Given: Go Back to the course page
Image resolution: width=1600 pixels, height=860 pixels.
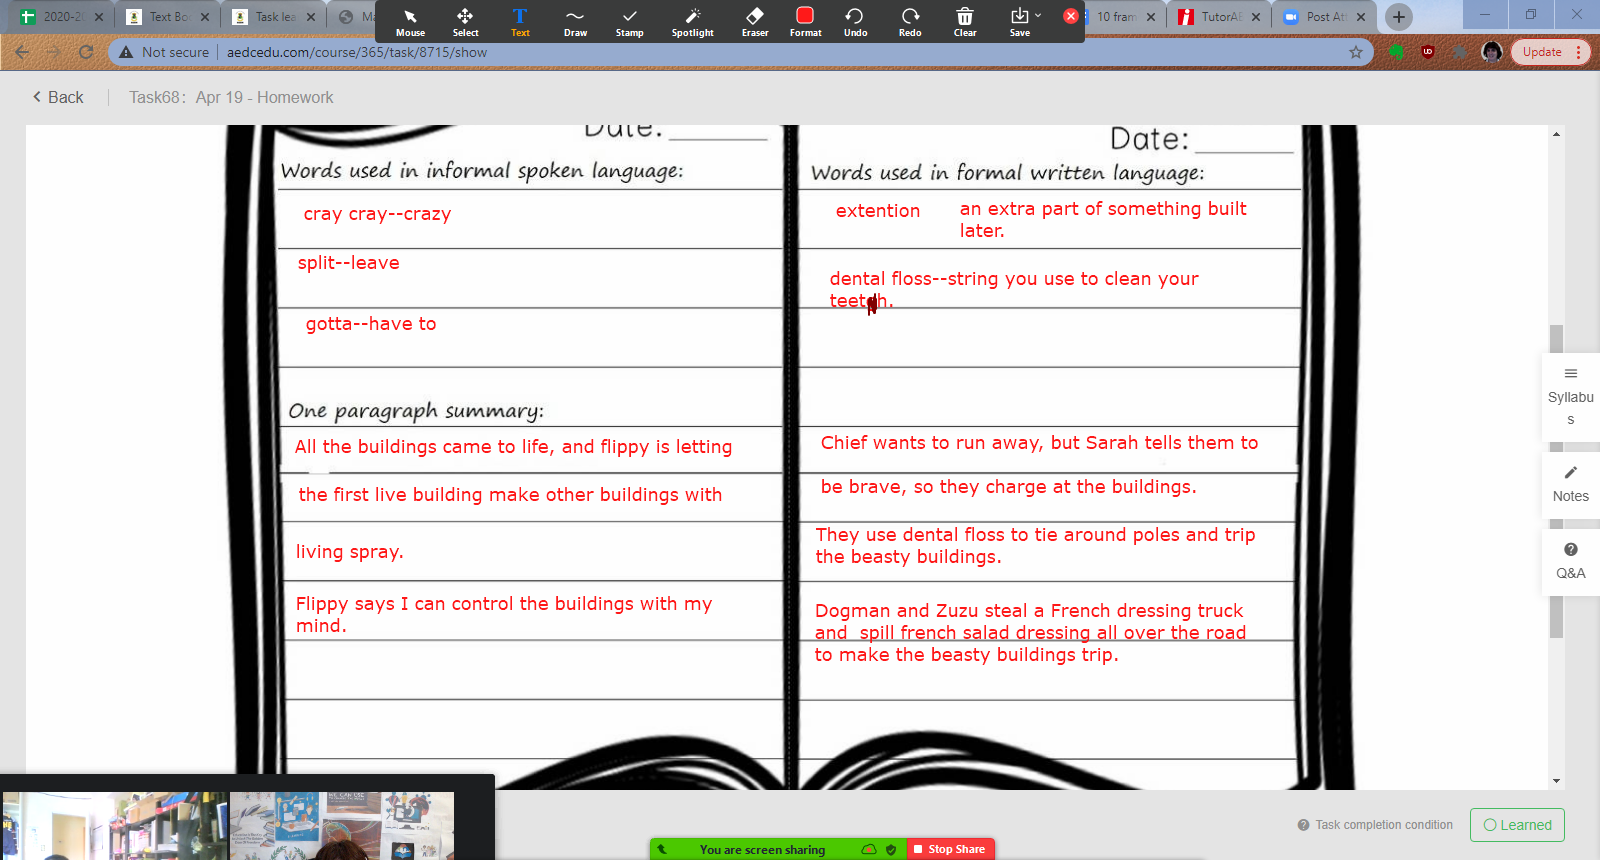Looking at the screenshot, I should point(58,97).
